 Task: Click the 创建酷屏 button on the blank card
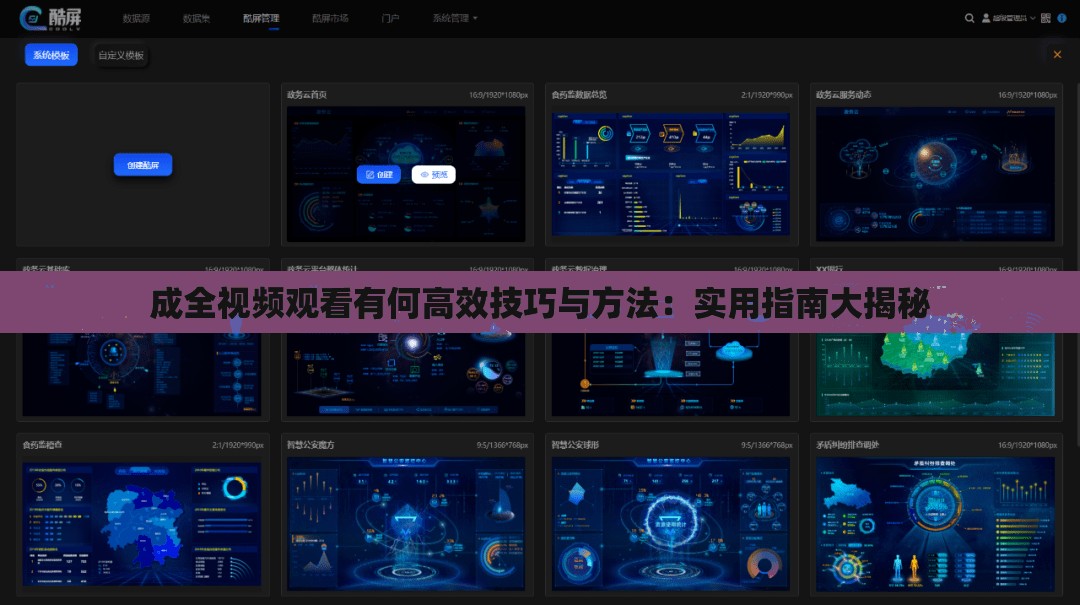142,164
